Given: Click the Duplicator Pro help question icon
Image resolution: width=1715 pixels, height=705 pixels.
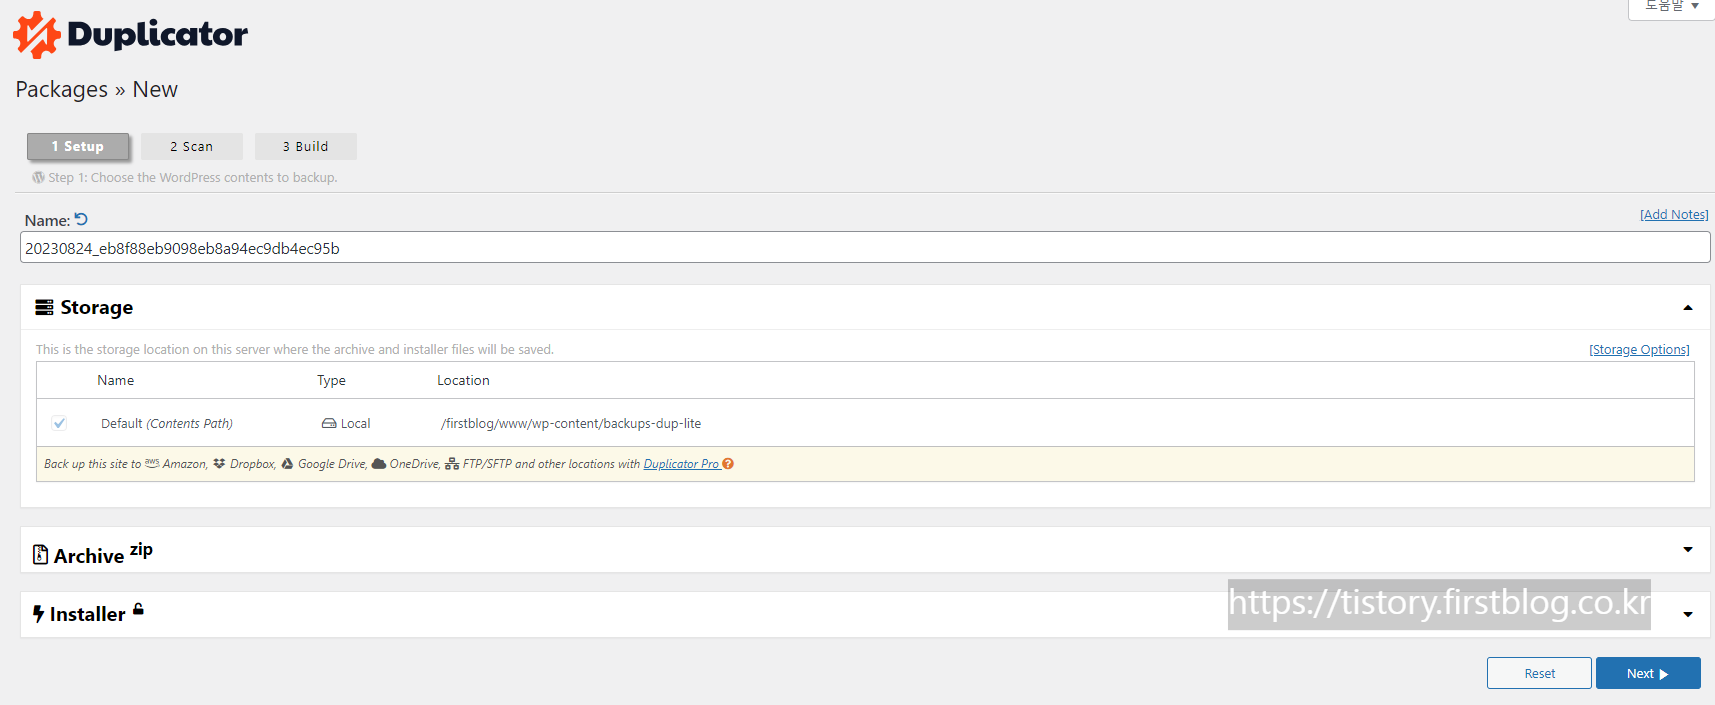Looking at the screenshot, I should coord(728,463).
